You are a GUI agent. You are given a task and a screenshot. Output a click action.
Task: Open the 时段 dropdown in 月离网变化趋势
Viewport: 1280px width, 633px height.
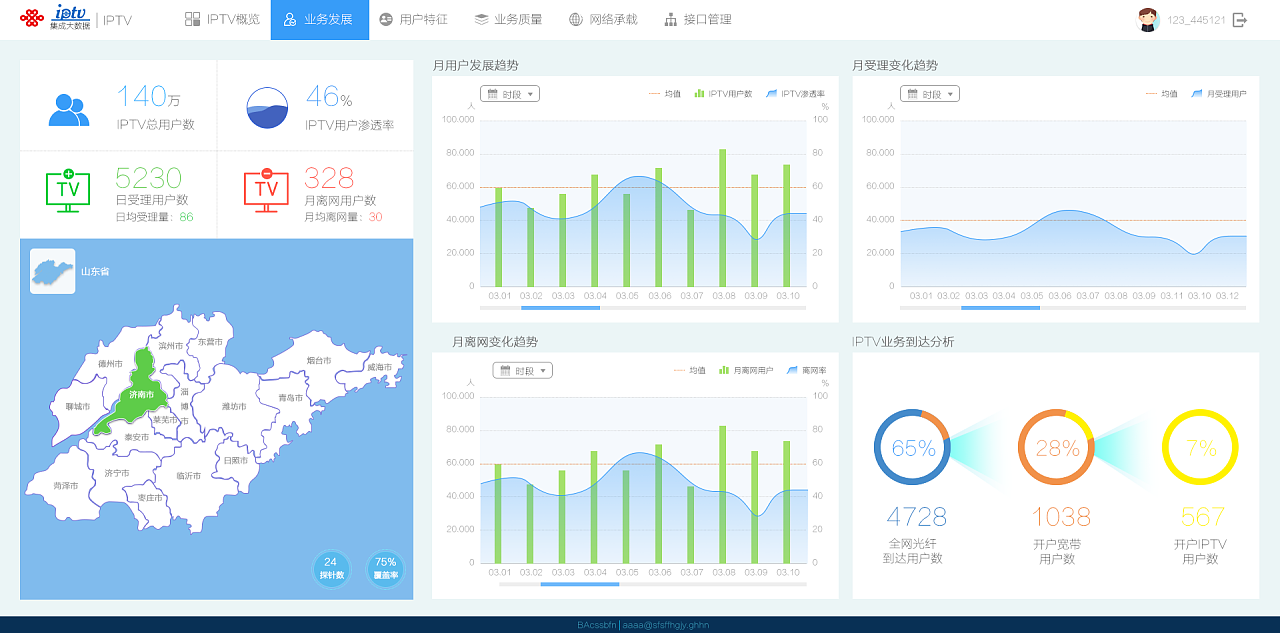[x=521, y=369]
